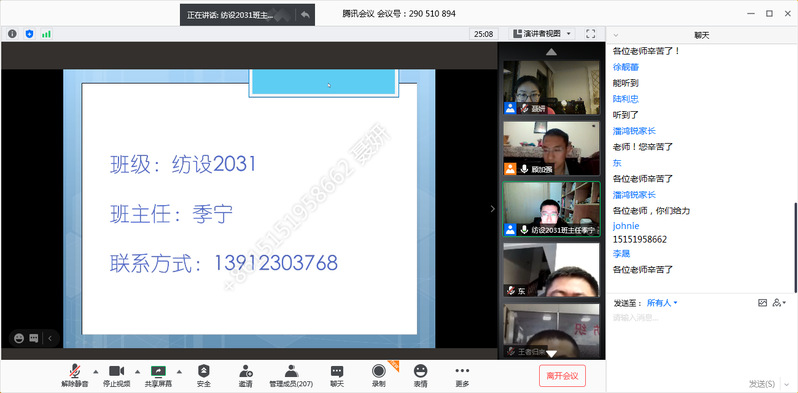Screen dimensions: 798x393
Task: Show earlier participants with the up arrow
Action: click(x=551, y=51)
